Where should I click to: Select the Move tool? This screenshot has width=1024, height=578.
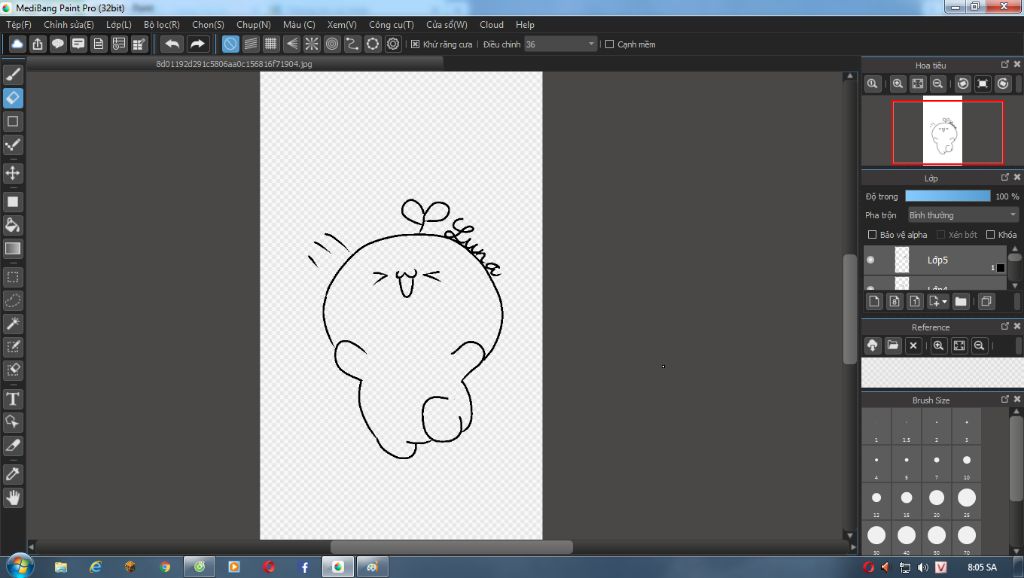click(12, 173)
